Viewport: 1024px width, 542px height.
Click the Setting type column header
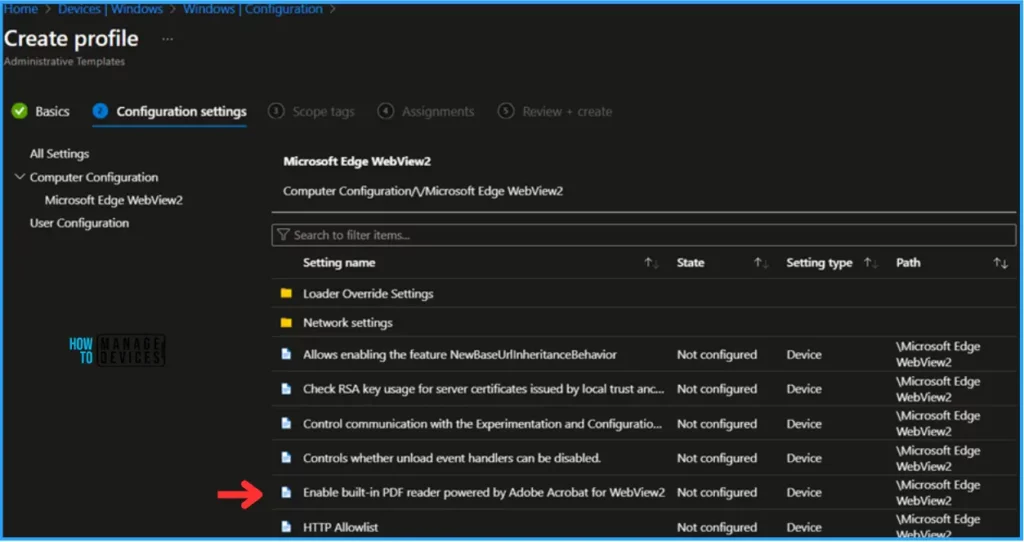(819, 263)
